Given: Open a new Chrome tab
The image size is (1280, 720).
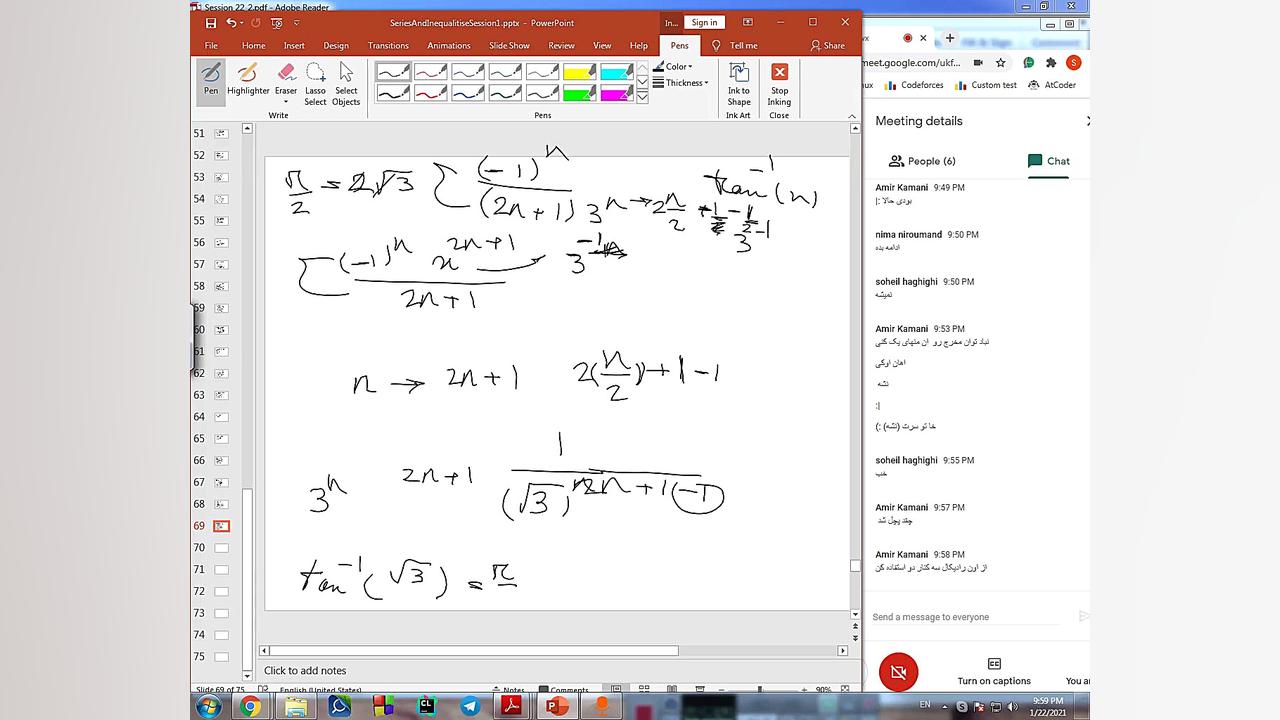Looking at the screenshot, I should pos(950,38).
